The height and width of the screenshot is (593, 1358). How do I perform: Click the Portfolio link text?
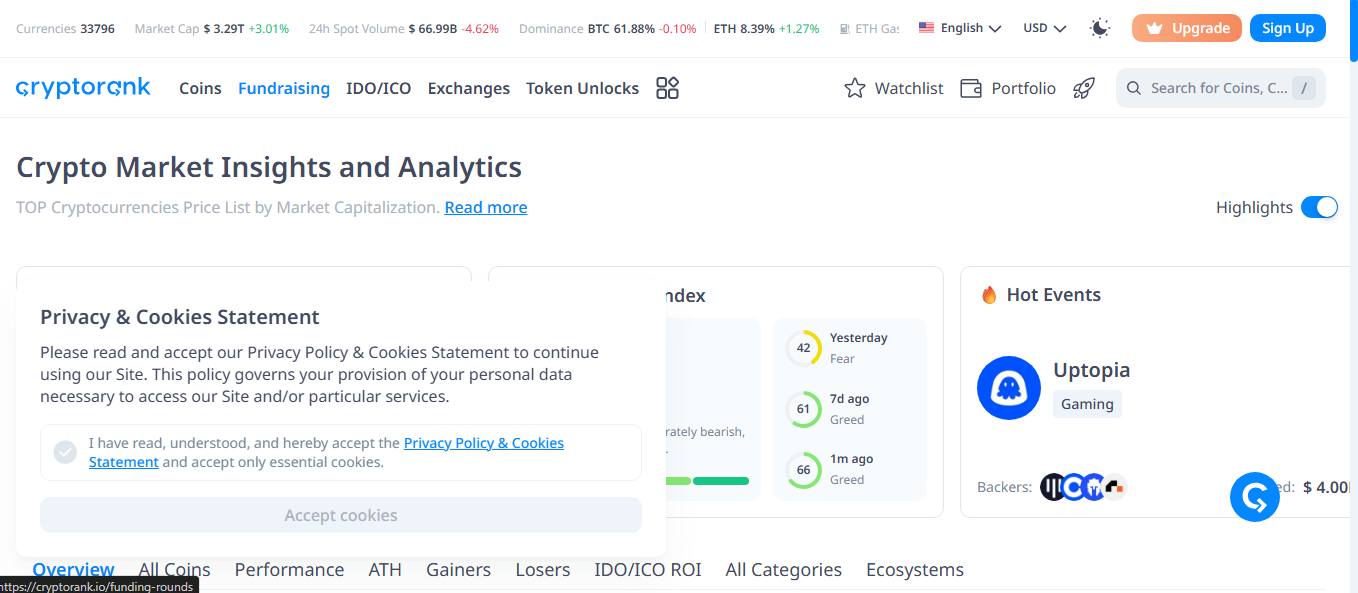[1024, 88]
